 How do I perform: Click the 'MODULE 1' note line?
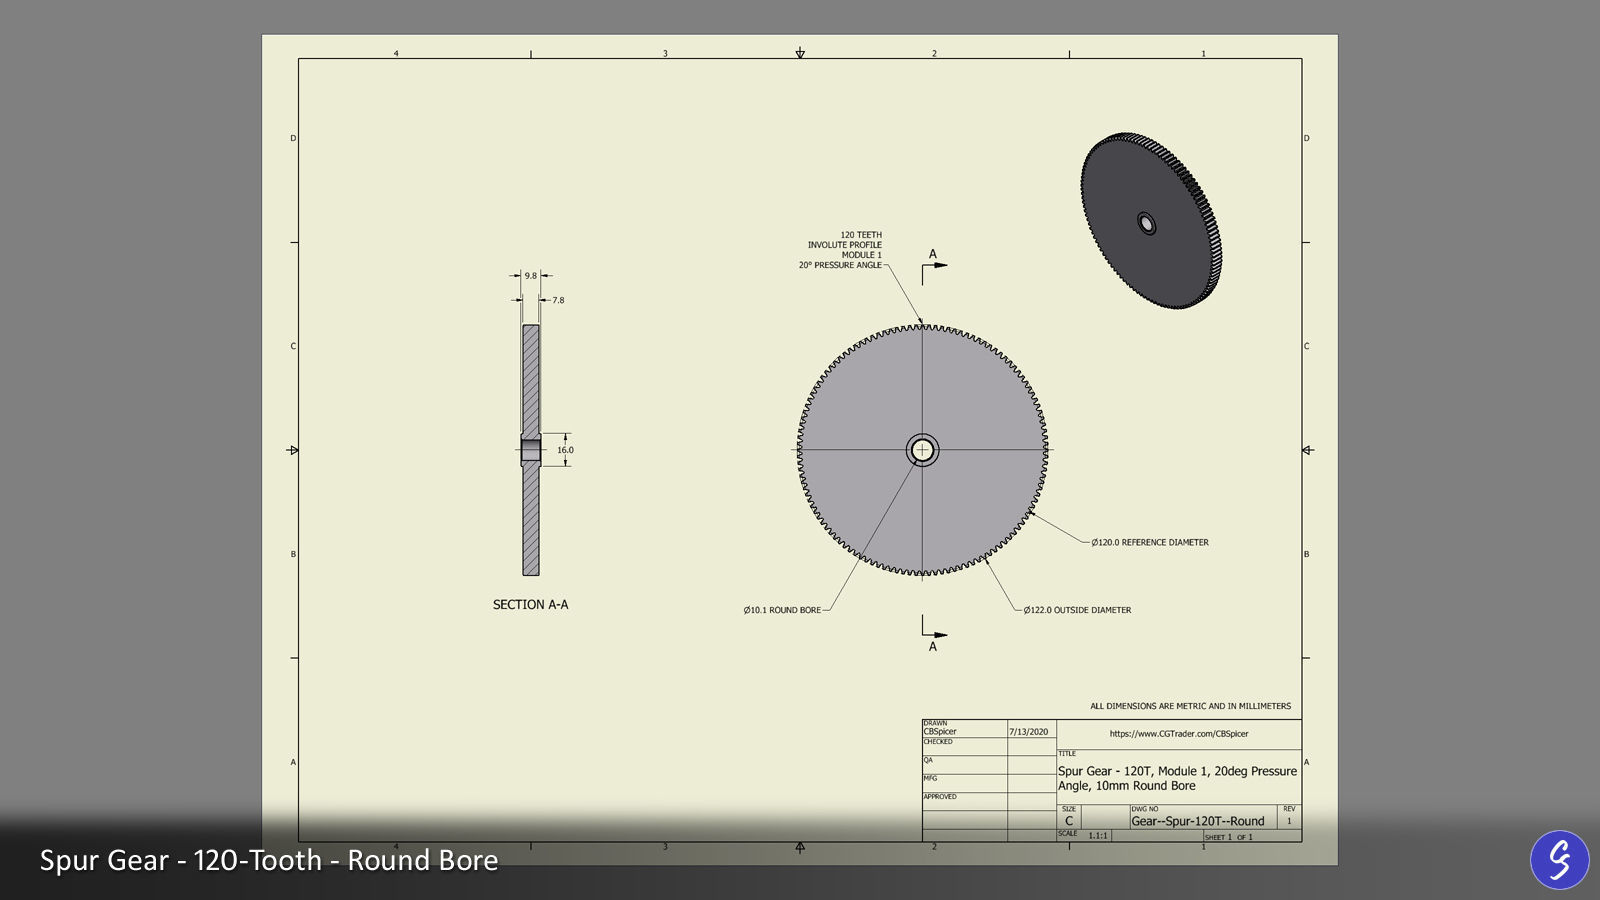(x=862, y=255)
